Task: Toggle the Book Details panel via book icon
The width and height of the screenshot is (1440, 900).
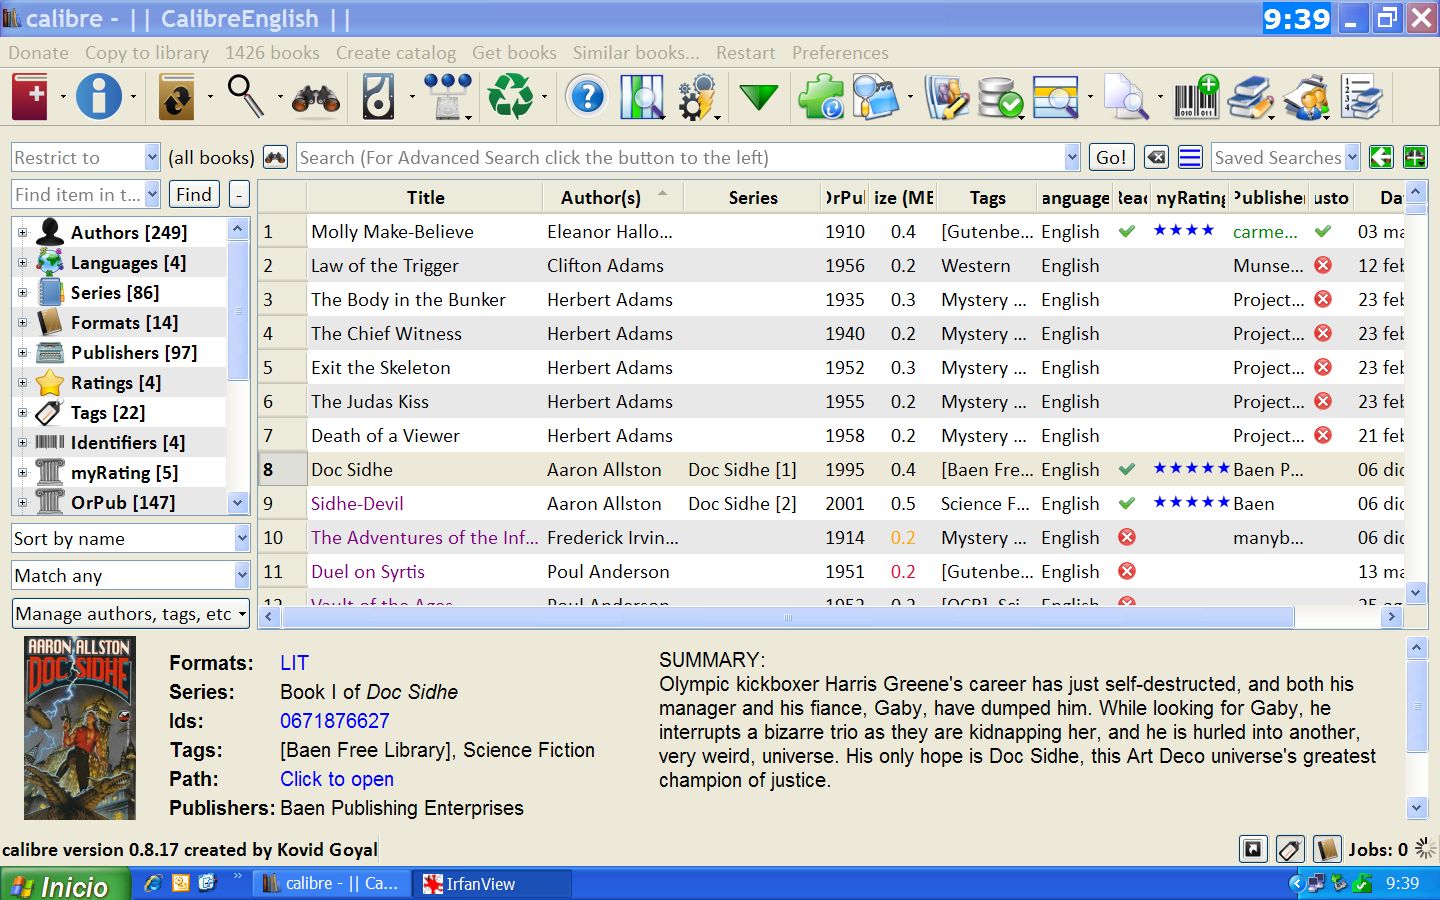Action: pos(1327,849)
